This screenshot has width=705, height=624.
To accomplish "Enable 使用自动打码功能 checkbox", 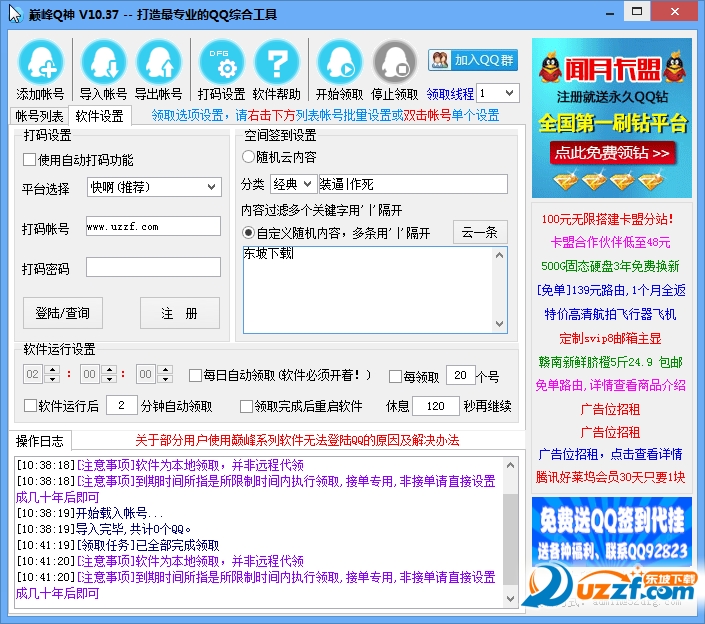I will coord(30,160).
